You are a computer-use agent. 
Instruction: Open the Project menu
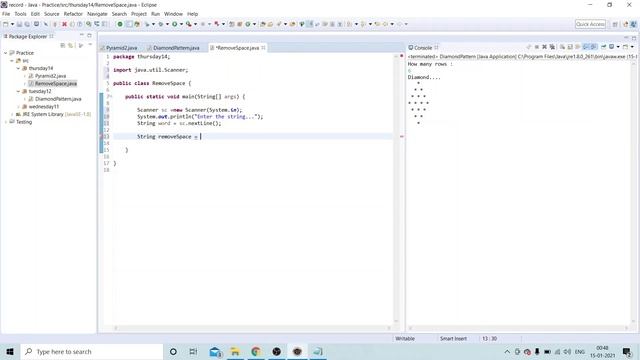click(139, 14)
